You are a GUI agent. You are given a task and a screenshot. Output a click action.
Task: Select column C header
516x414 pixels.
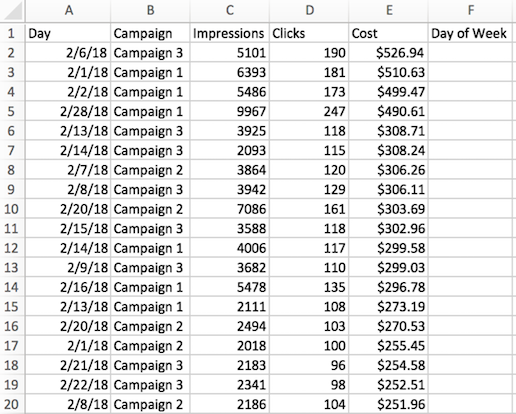pos(229,11)
